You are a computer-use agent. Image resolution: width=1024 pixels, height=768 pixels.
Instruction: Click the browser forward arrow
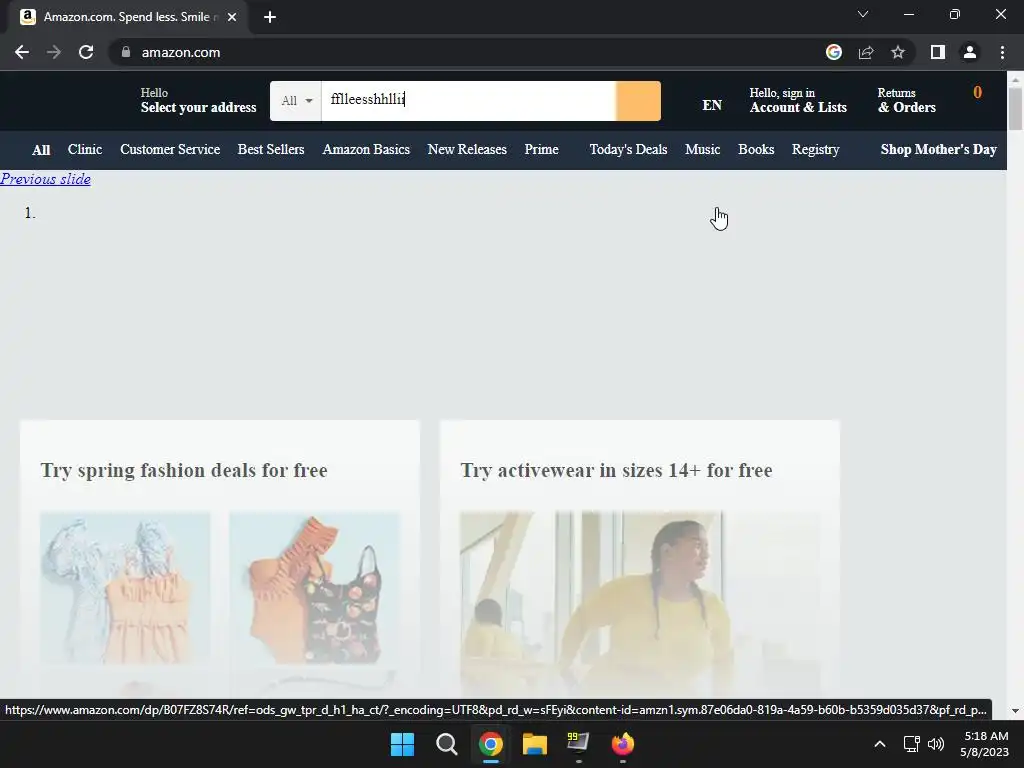54,52
